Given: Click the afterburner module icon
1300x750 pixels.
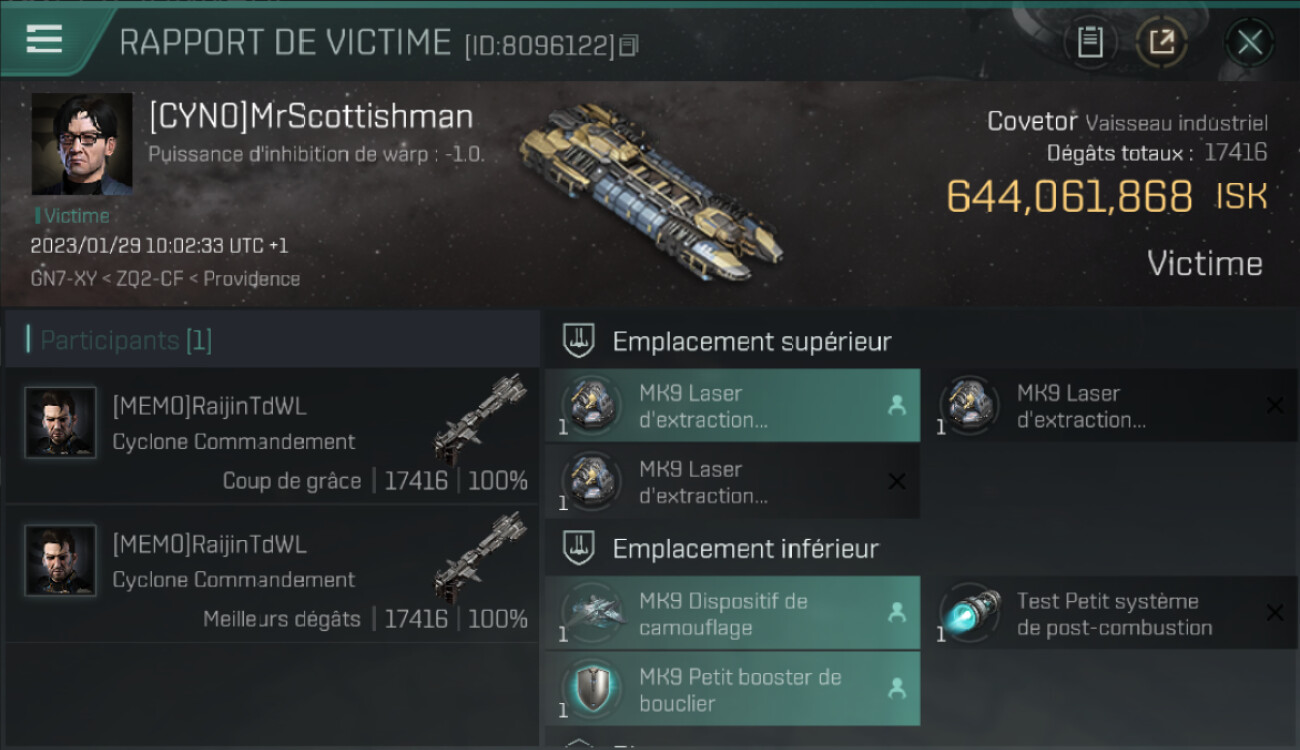Looking at the screenshot, I should (x=970, y=613).
